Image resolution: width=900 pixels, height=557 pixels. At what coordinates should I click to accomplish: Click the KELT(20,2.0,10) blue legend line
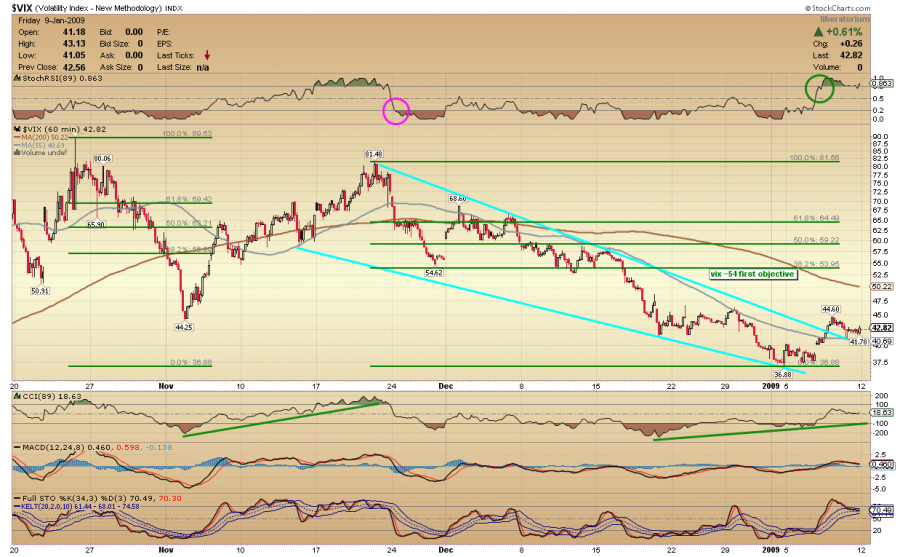point(17,506)
